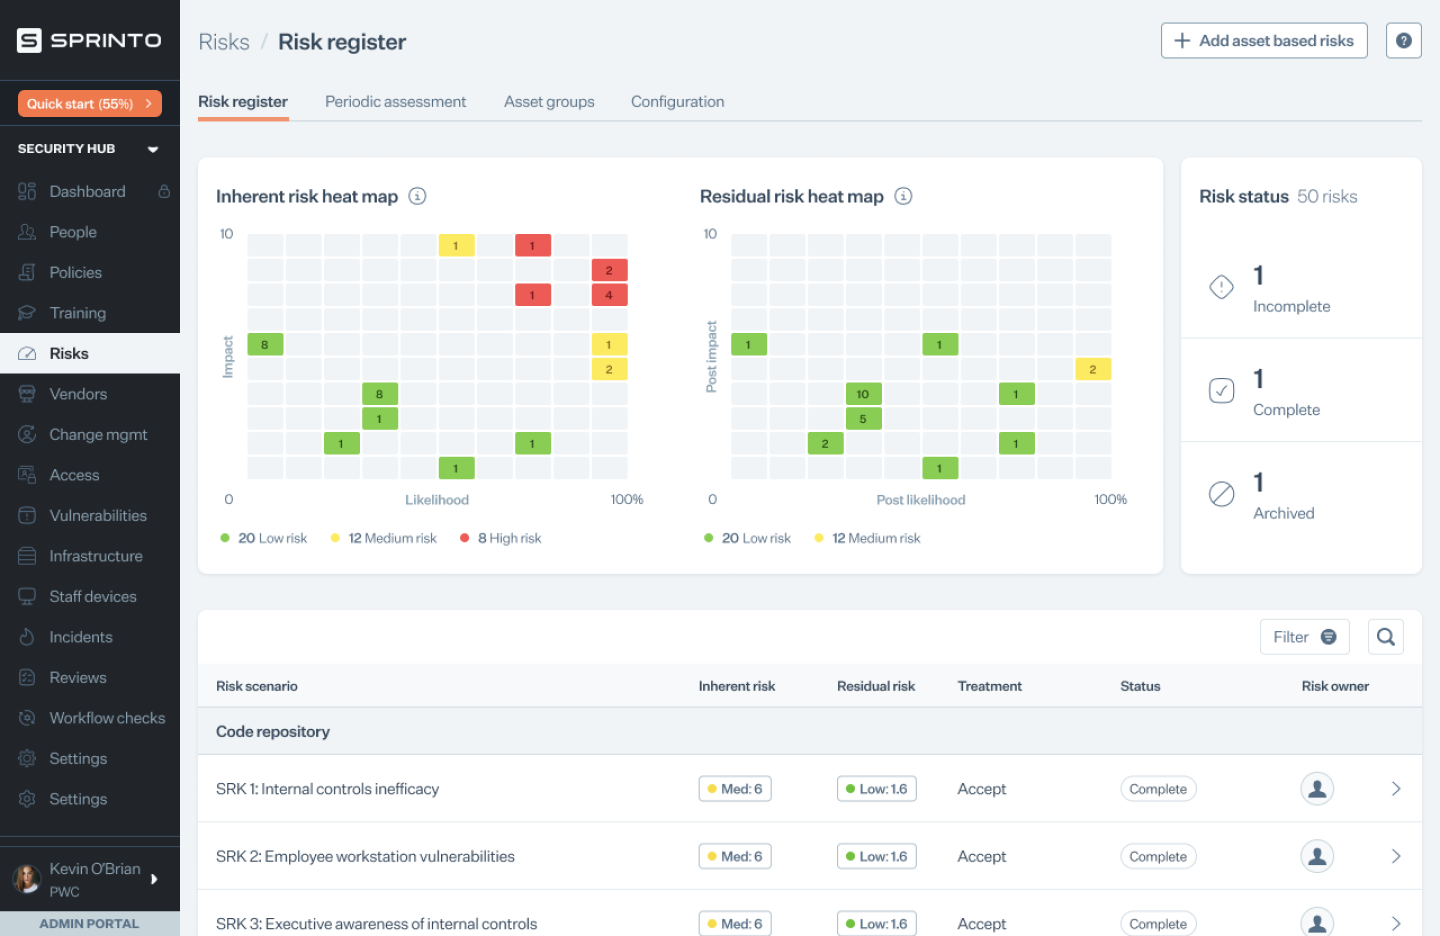Open the help question mark icon

tap(1403, 41)
